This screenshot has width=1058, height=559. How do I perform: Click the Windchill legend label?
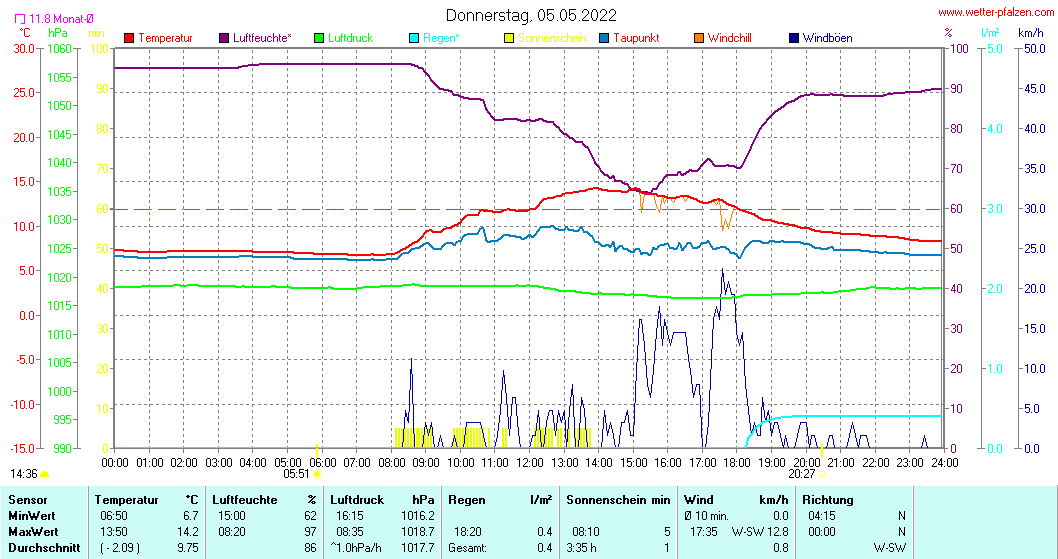[729, 38]
